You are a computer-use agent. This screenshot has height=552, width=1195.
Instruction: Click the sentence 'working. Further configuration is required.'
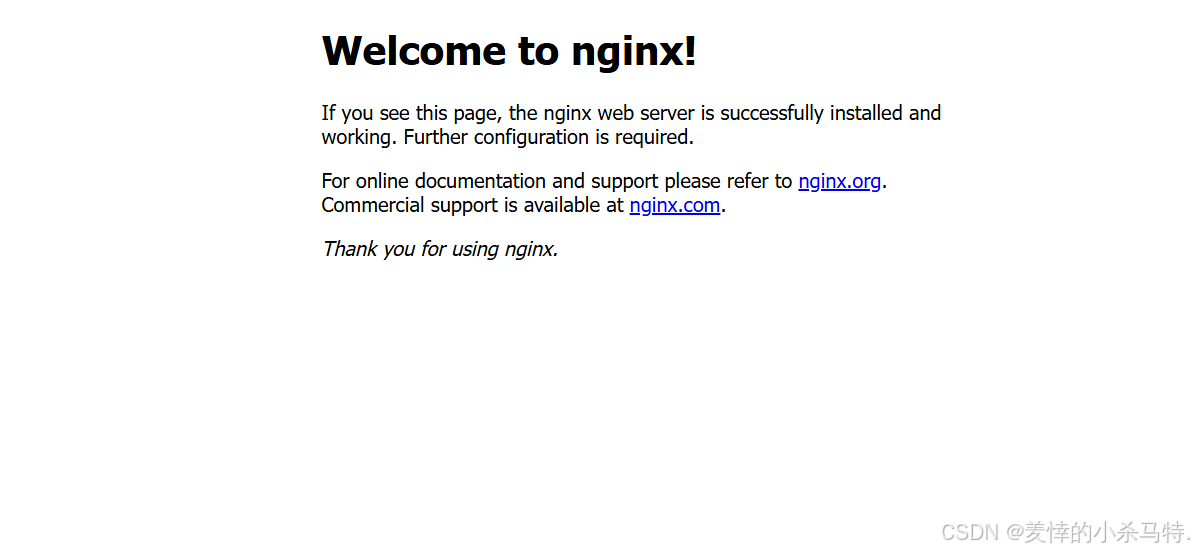(x=508, y=137)
